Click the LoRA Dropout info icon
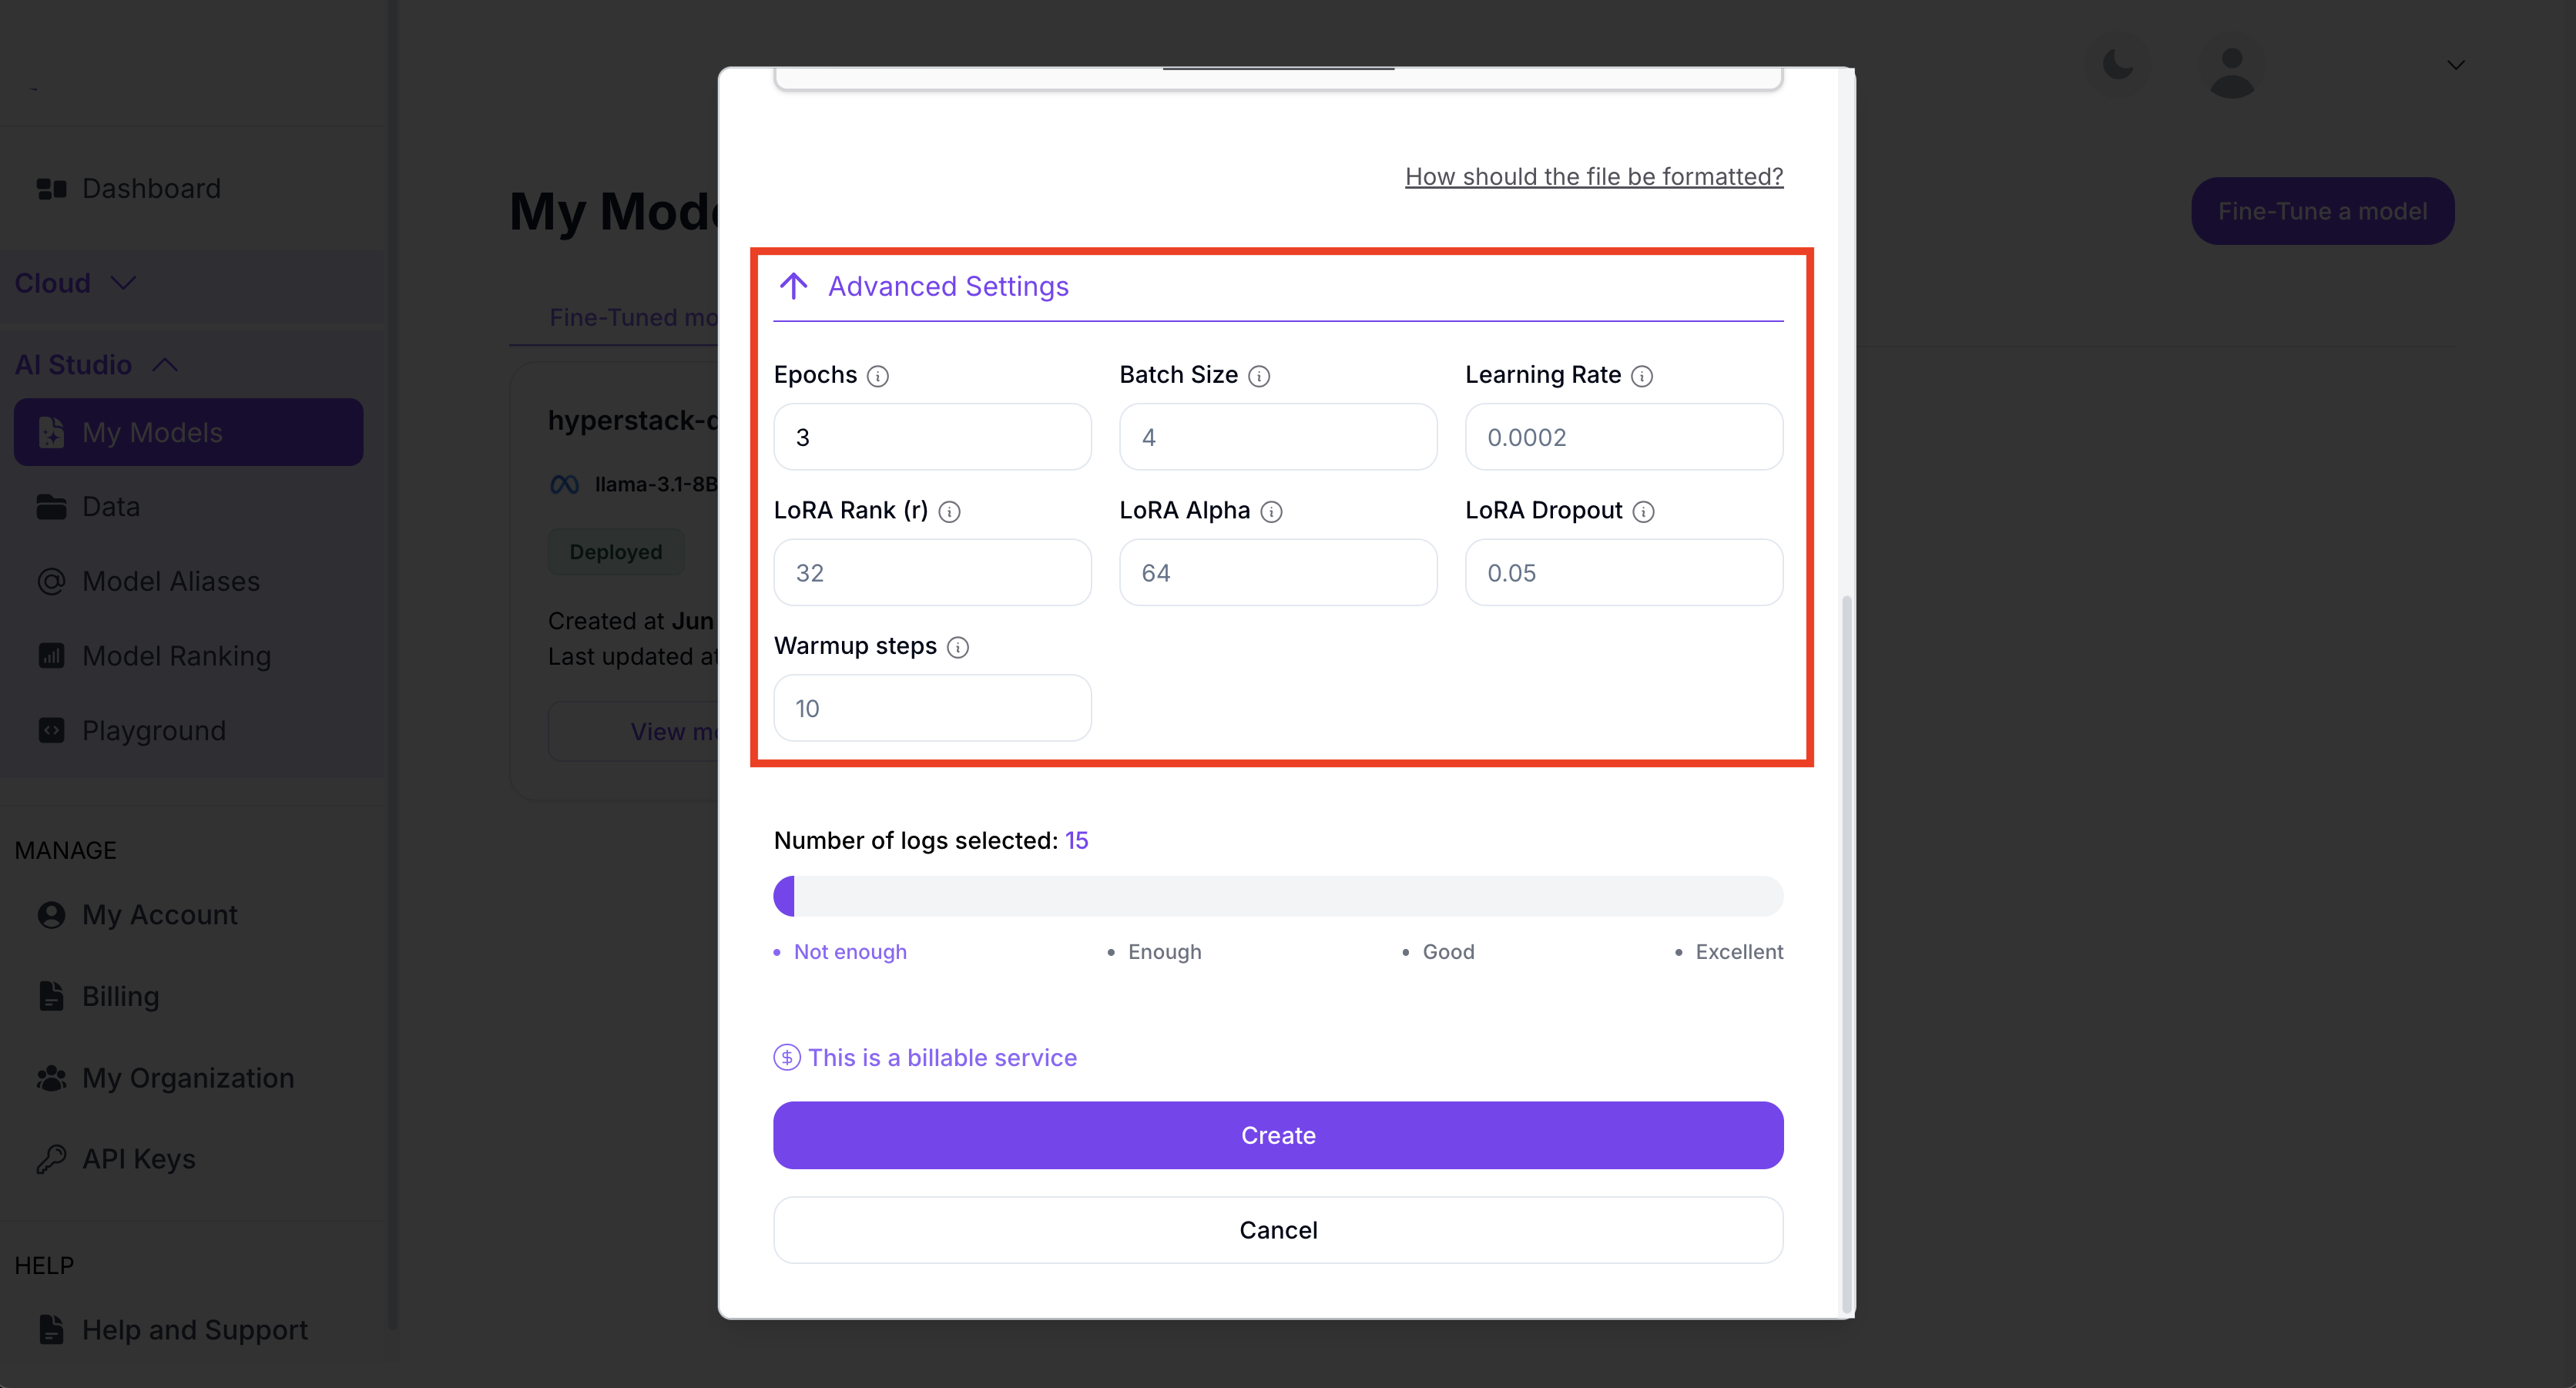 (1643, 512)
